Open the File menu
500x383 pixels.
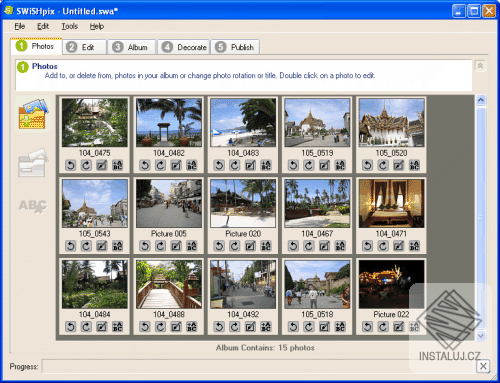coord(20,26)
